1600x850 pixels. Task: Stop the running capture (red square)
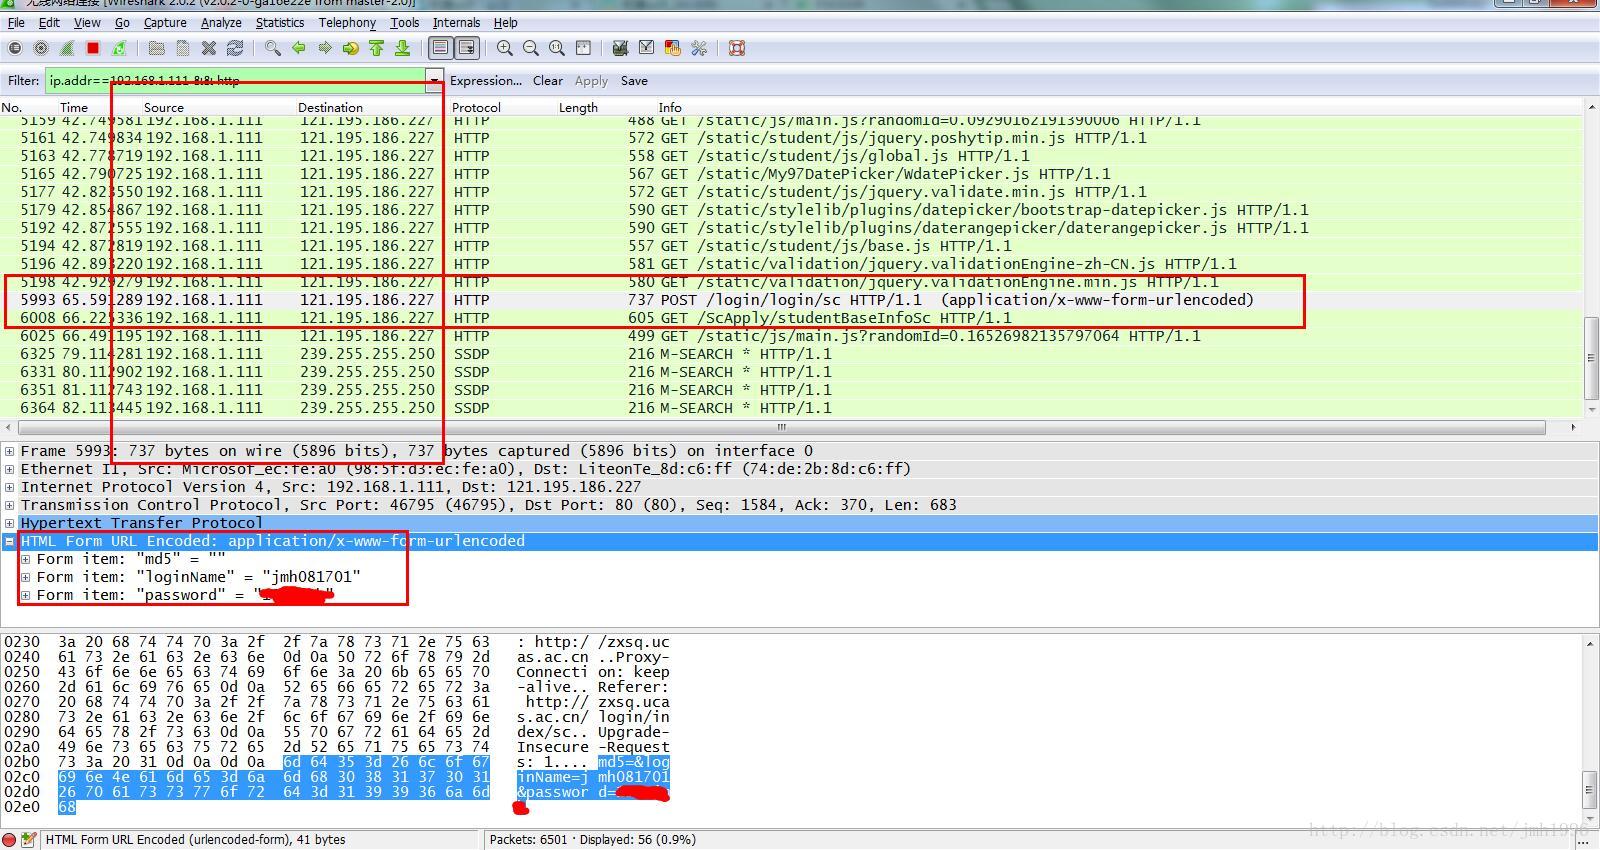pos(93,48)
